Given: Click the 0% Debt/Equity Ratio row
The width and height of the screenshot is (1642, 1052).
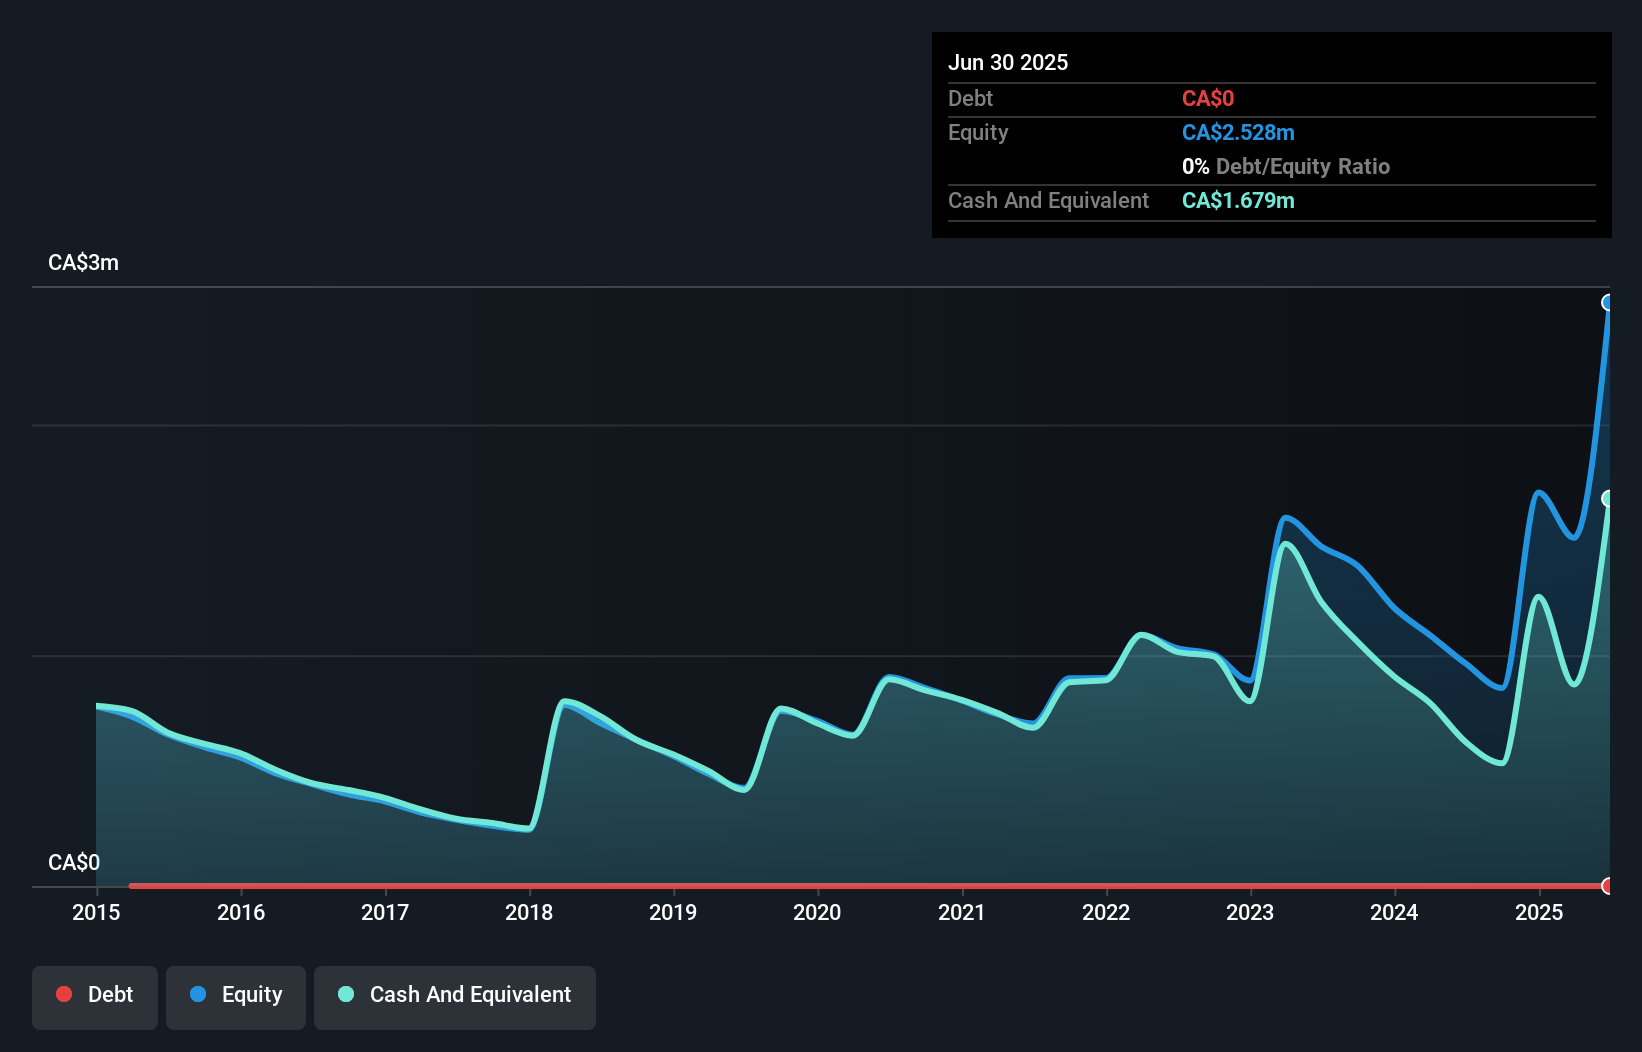Looking at the screenshot, I should [1287, 166].
